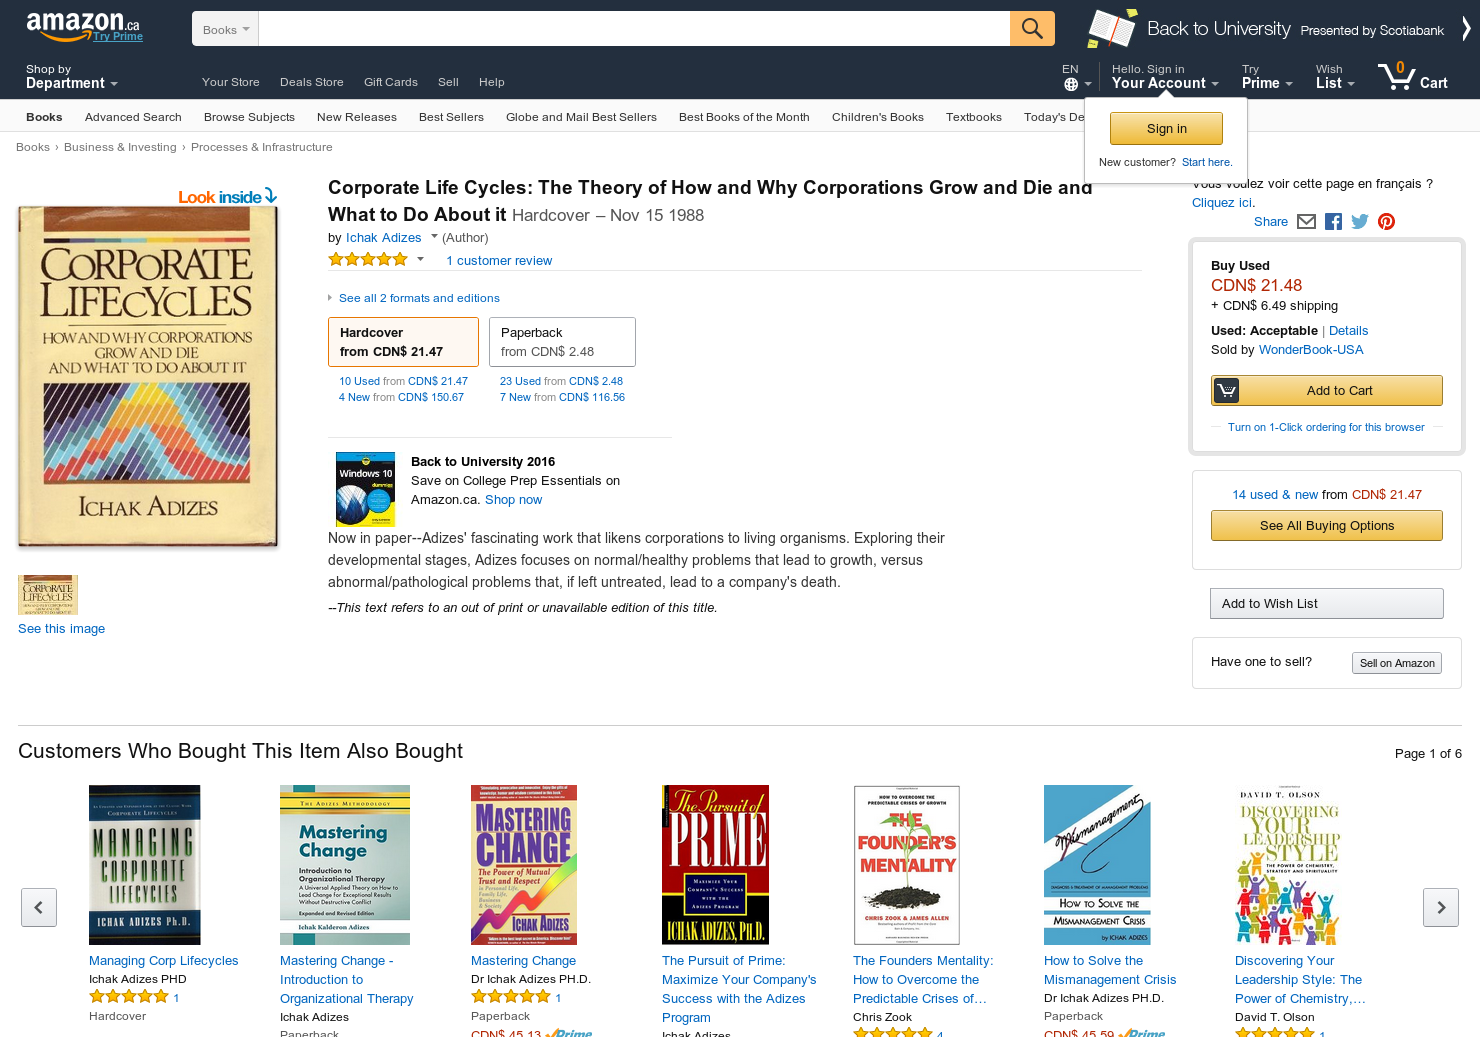This screenshot has width=1480, height=1037.
Task: Expand See all 2 formats and editions
Action: [x=419, y=298]
